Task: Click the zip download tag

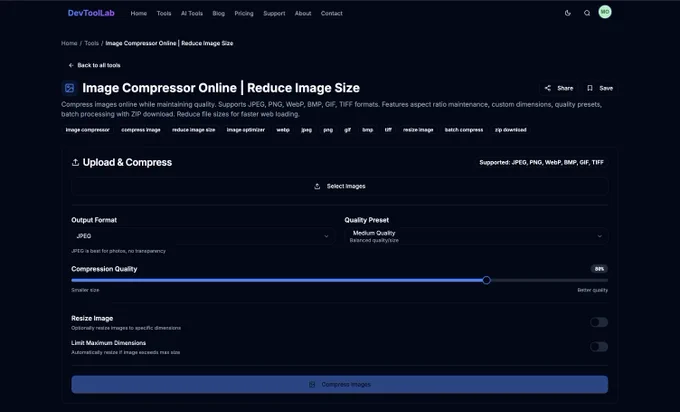Action: click(510, 130)
